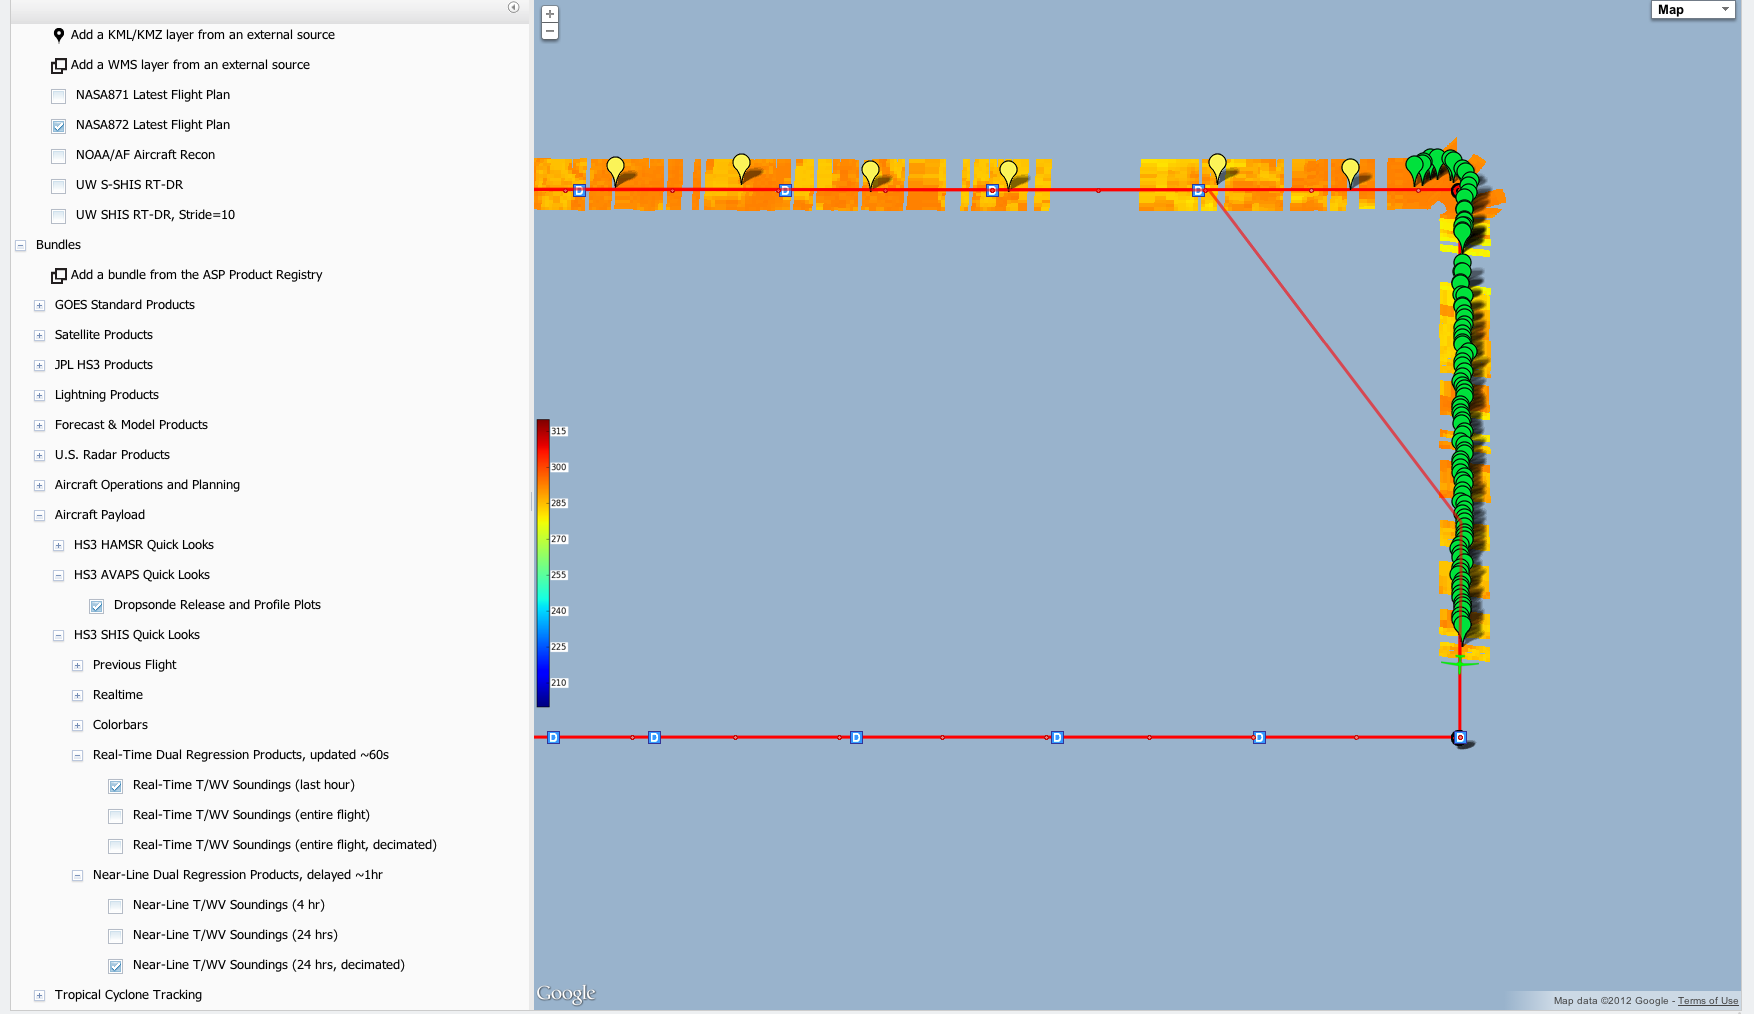Click the leftmost yellow dropsonde pin

pos(615,168)
